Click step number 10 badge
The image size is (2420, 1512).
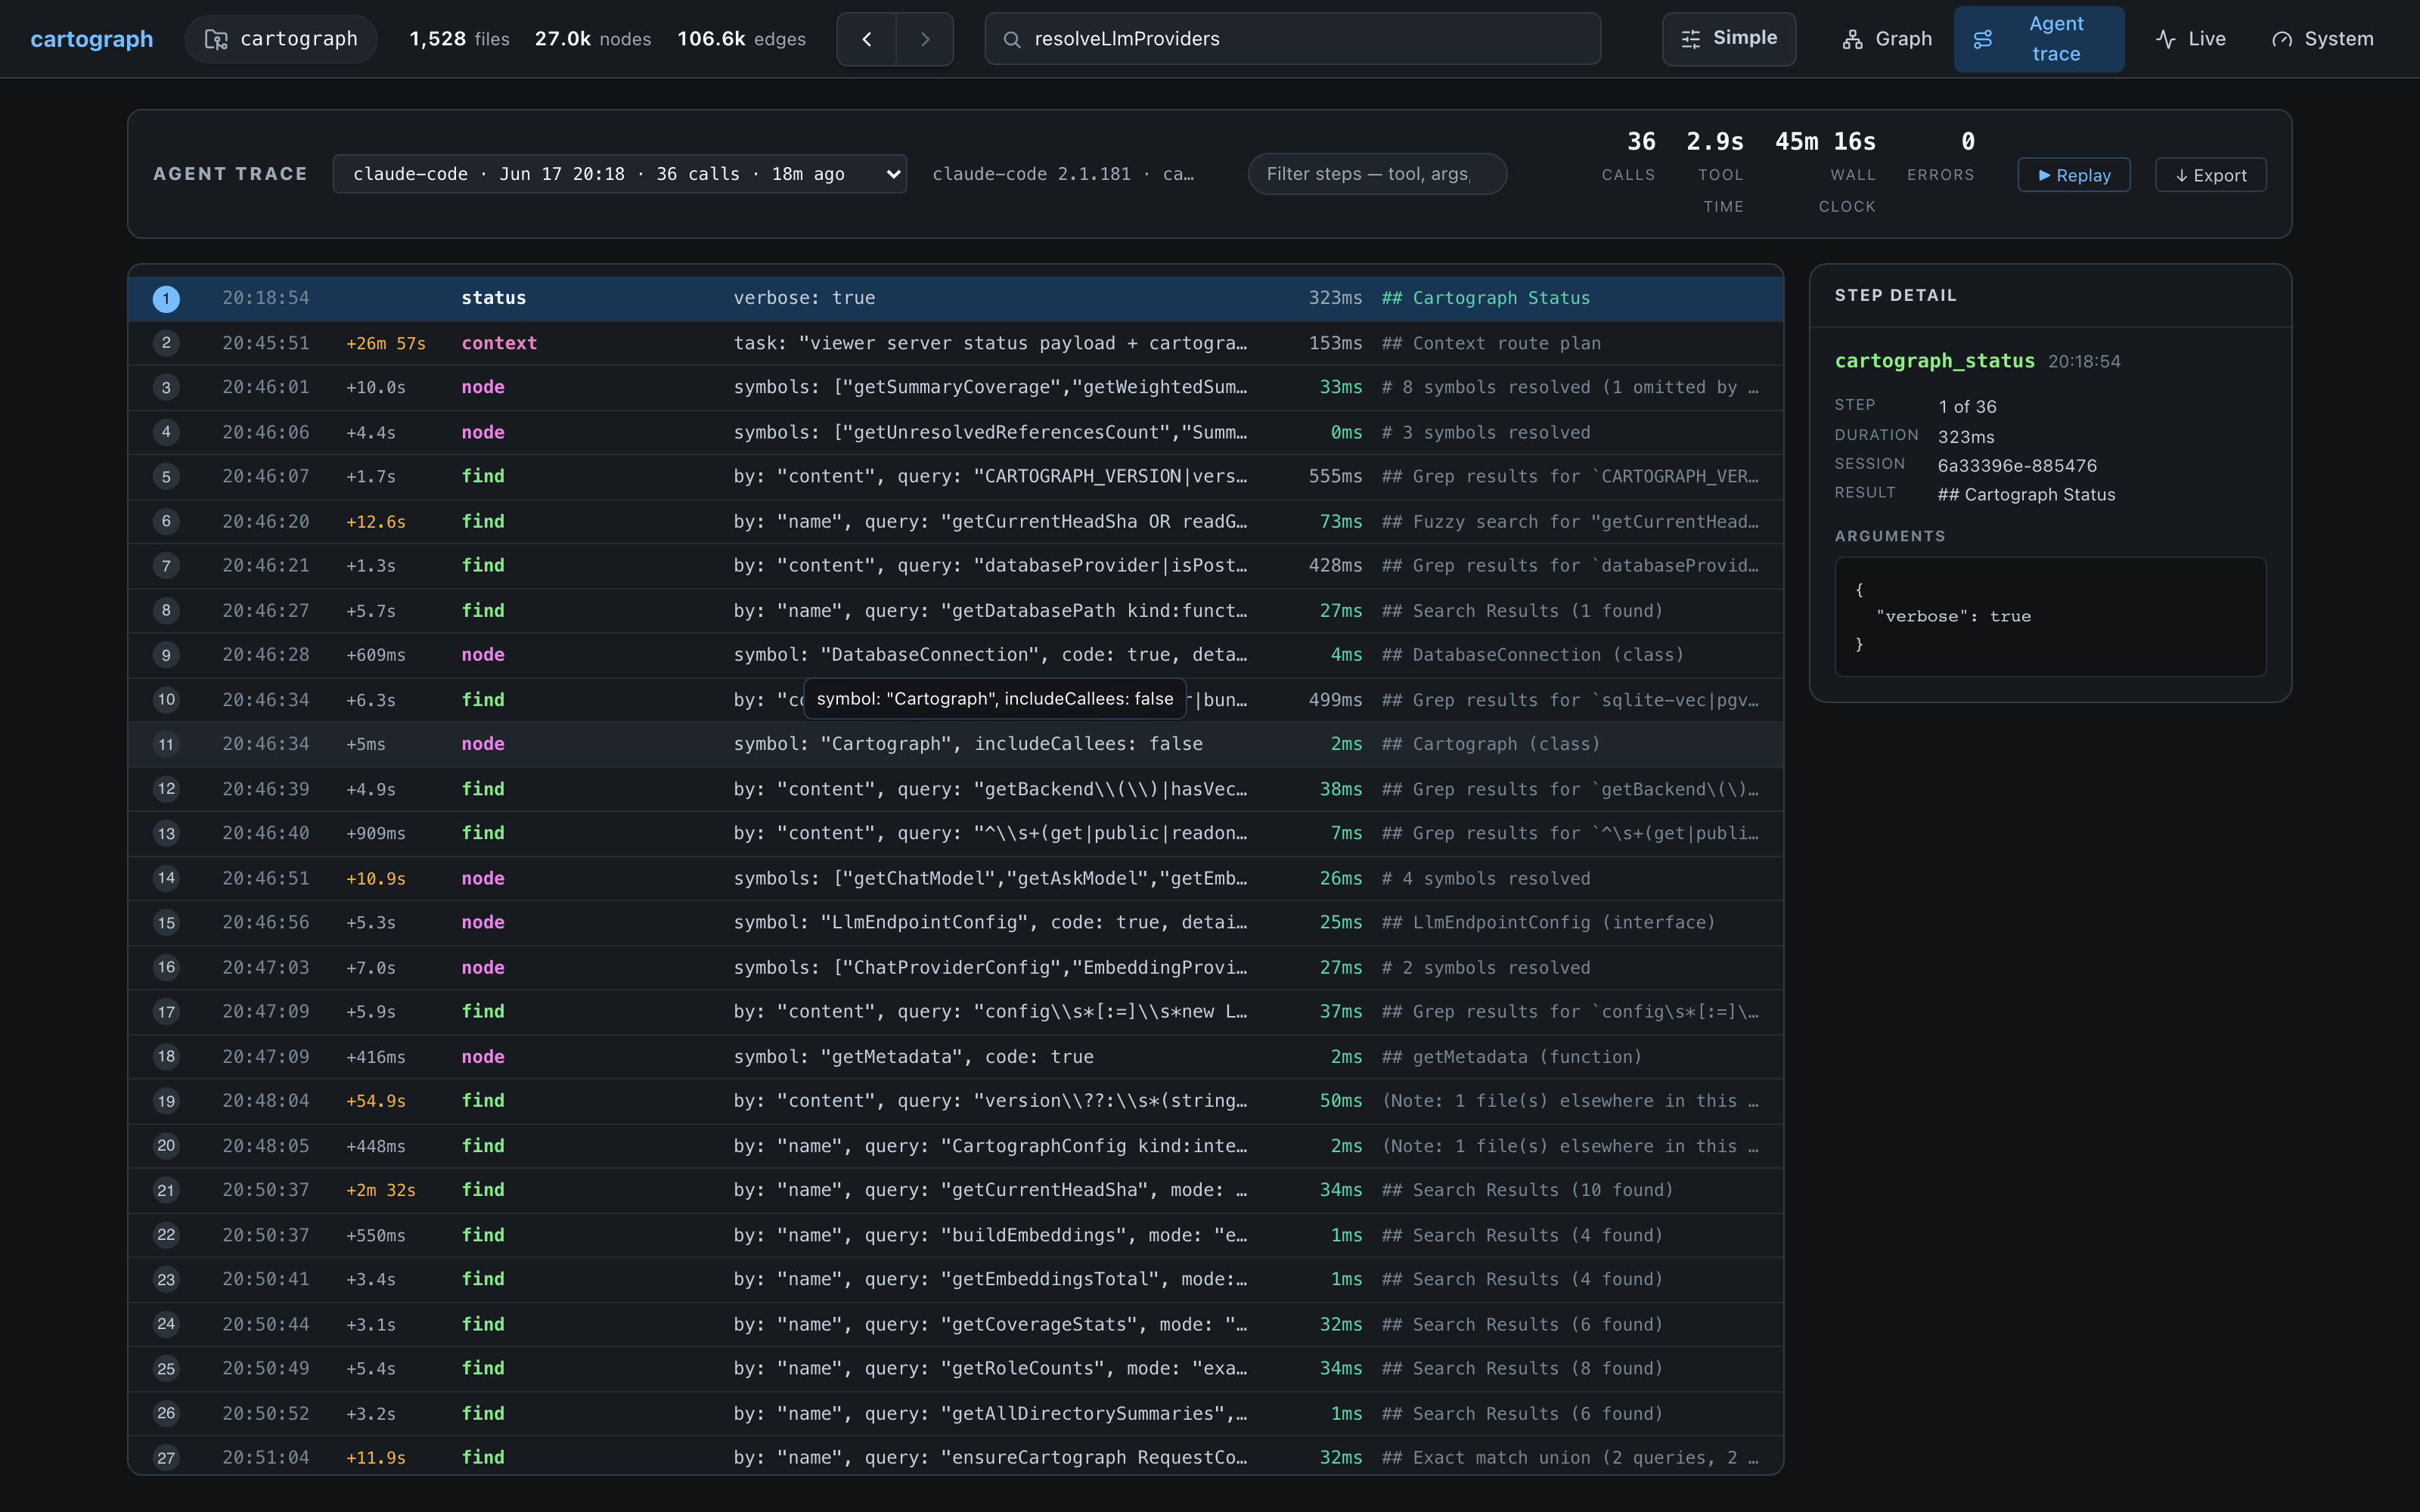click(166, 700)
